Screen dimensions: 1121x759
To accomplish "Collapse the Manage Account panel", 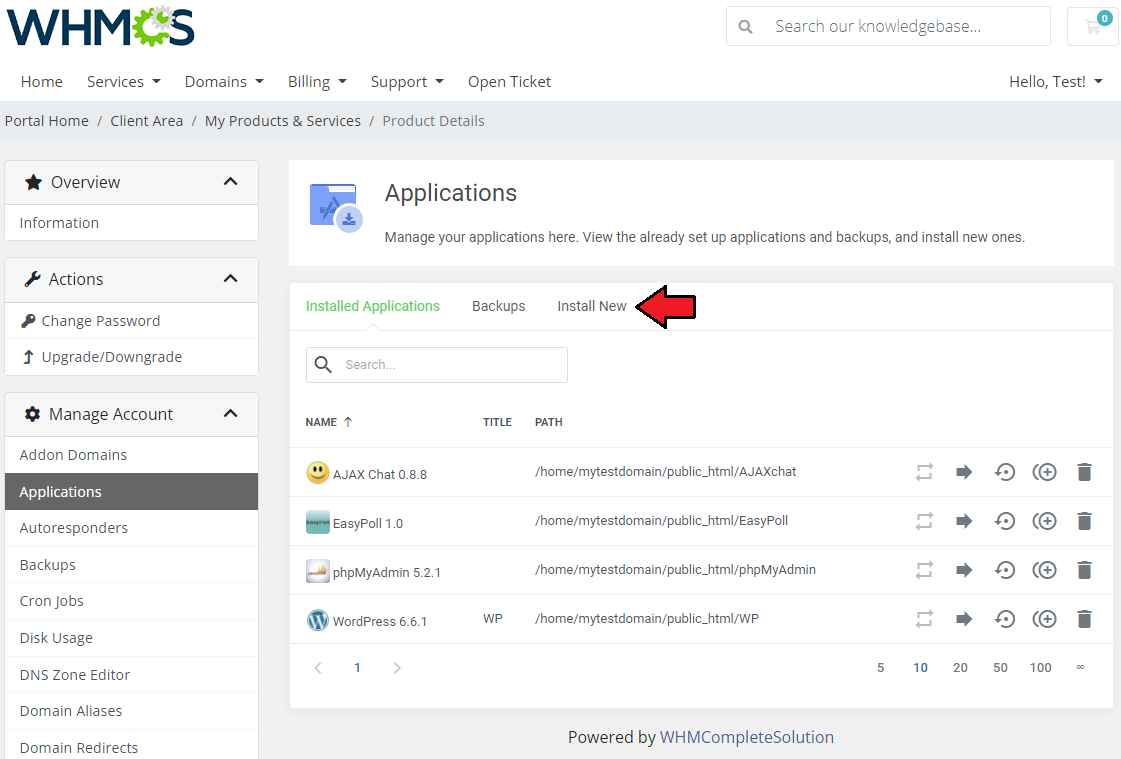I will 230,414.
